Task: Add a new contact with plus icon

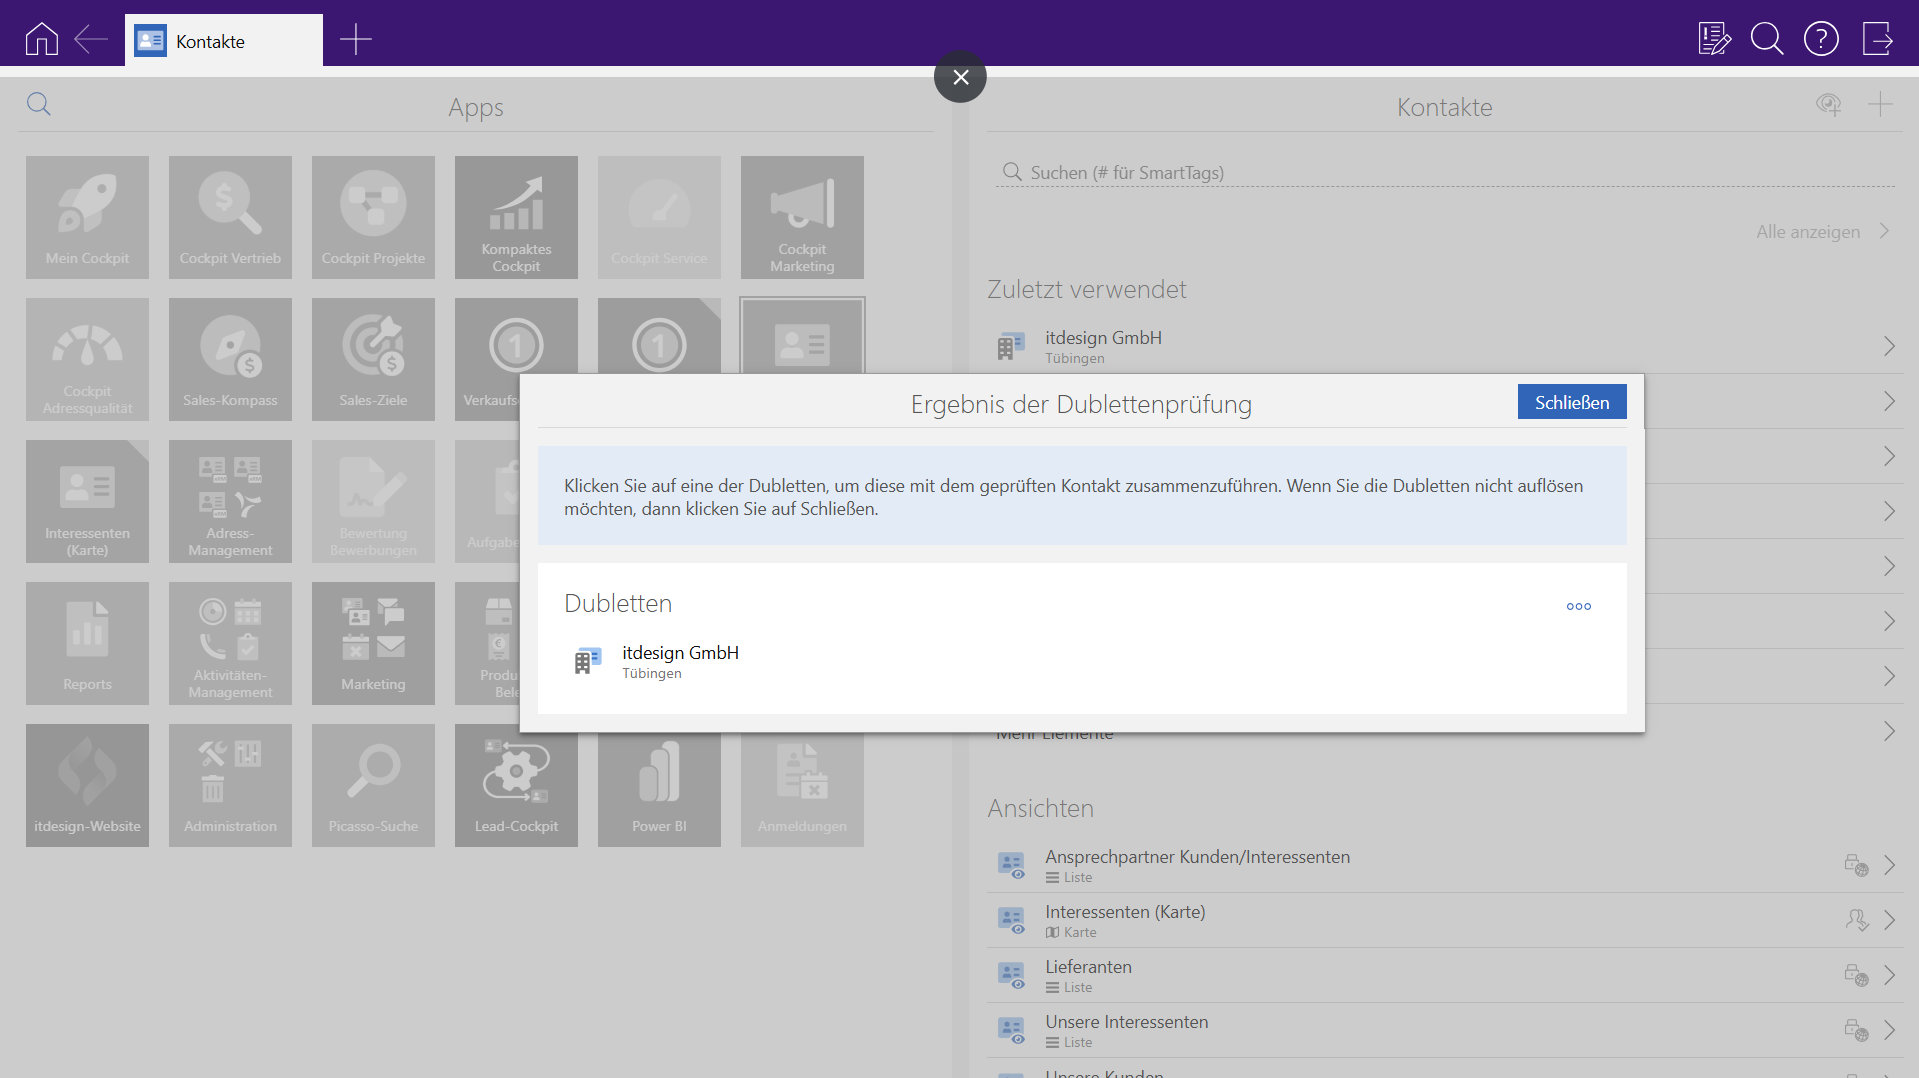Action: click(1880, 104)
